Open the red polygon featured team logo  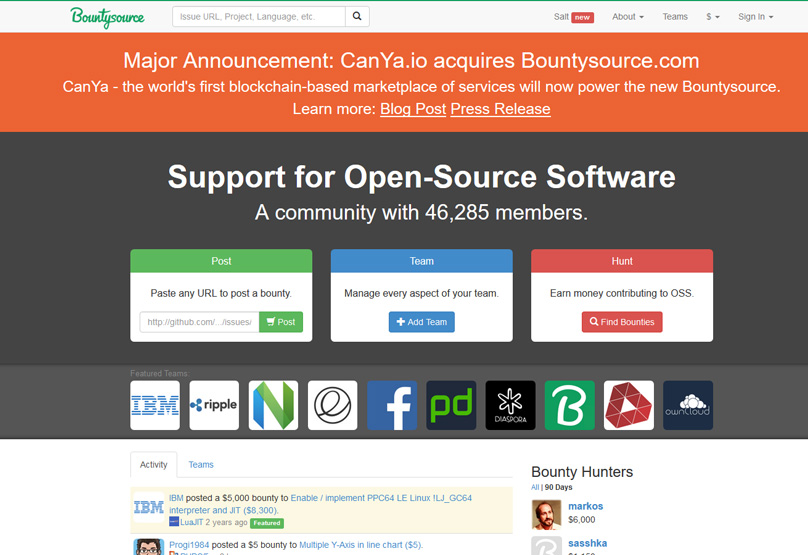pos(629,405)
